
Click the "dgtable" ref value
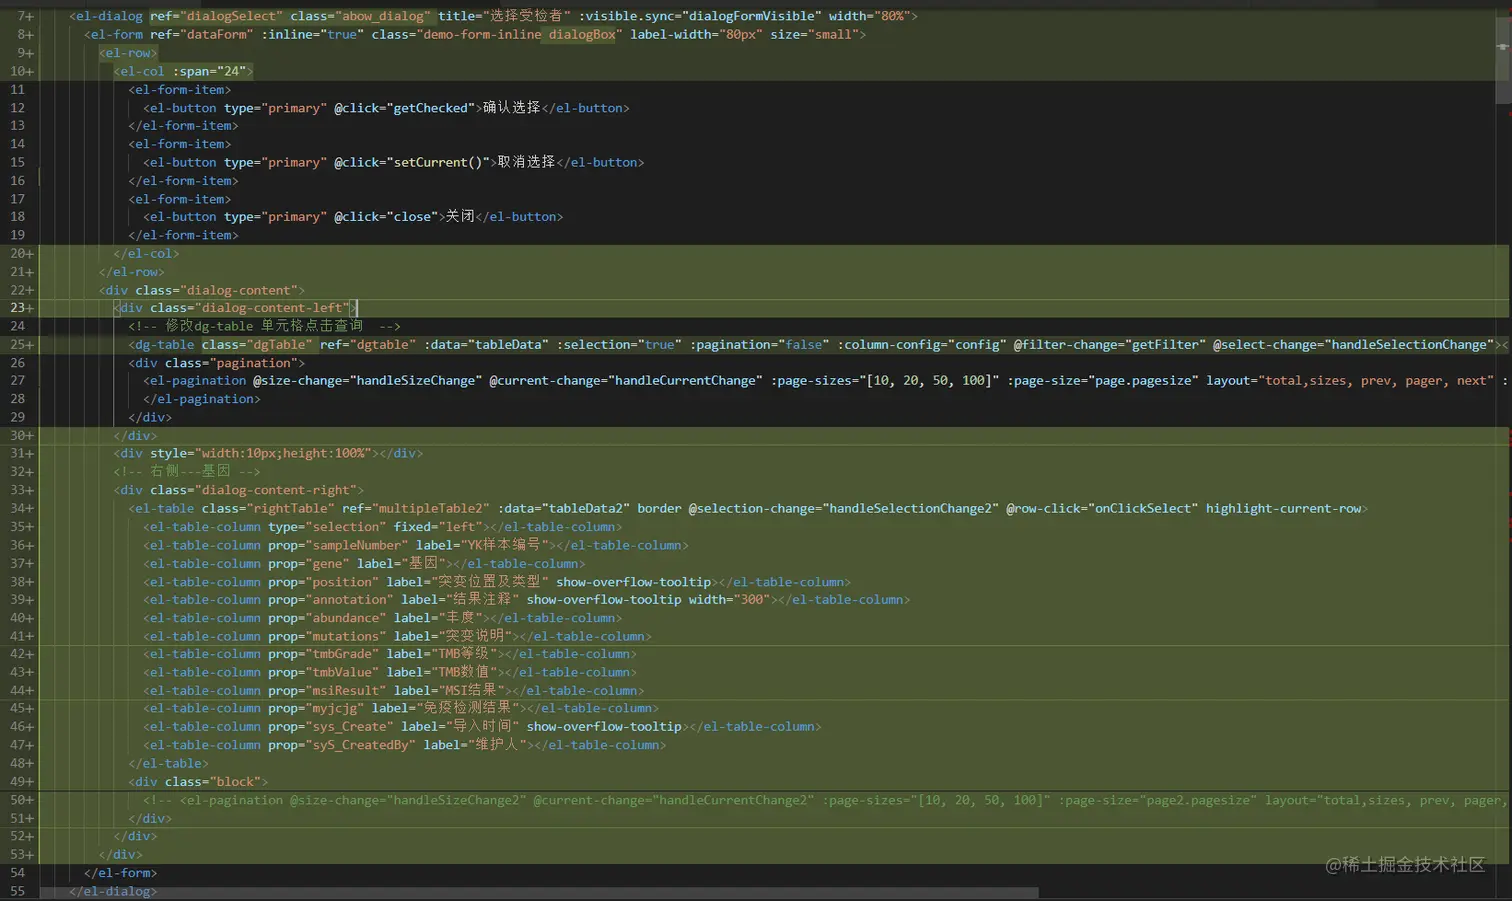pos(383,345)
